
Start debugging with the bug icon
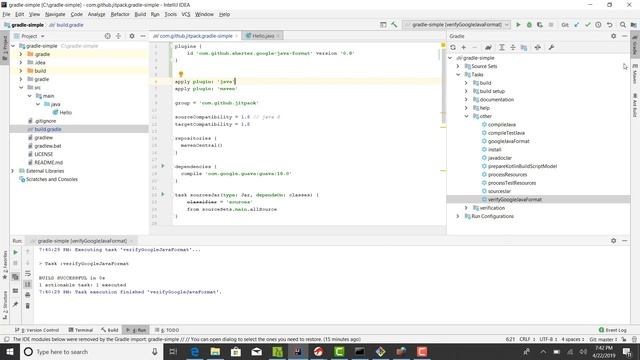click(x=529, y=25)
